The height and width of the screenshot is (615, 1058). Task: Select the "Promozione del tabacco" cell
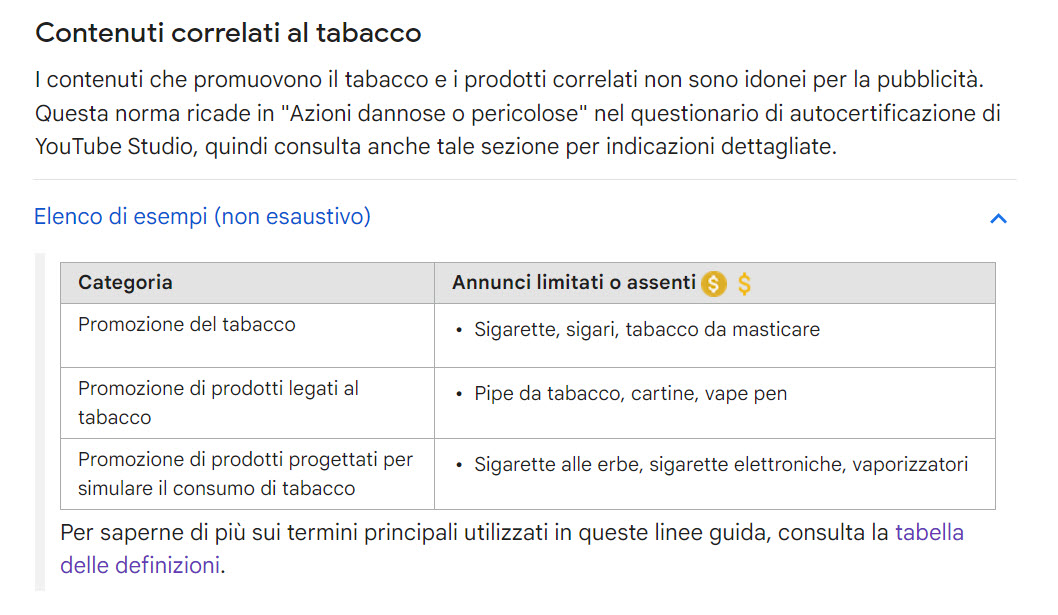click(x=248, y=336)
